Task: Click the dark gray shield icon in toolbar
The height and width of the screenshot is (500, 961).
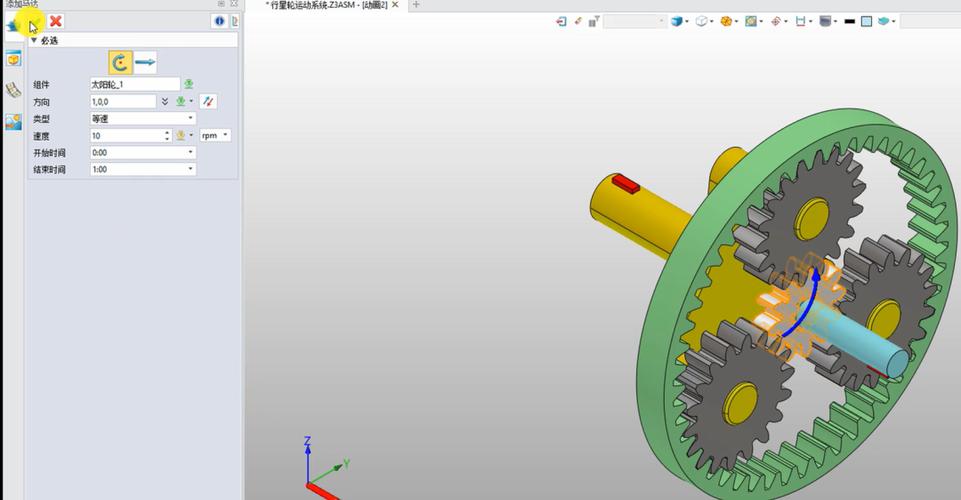Action: 826,21
